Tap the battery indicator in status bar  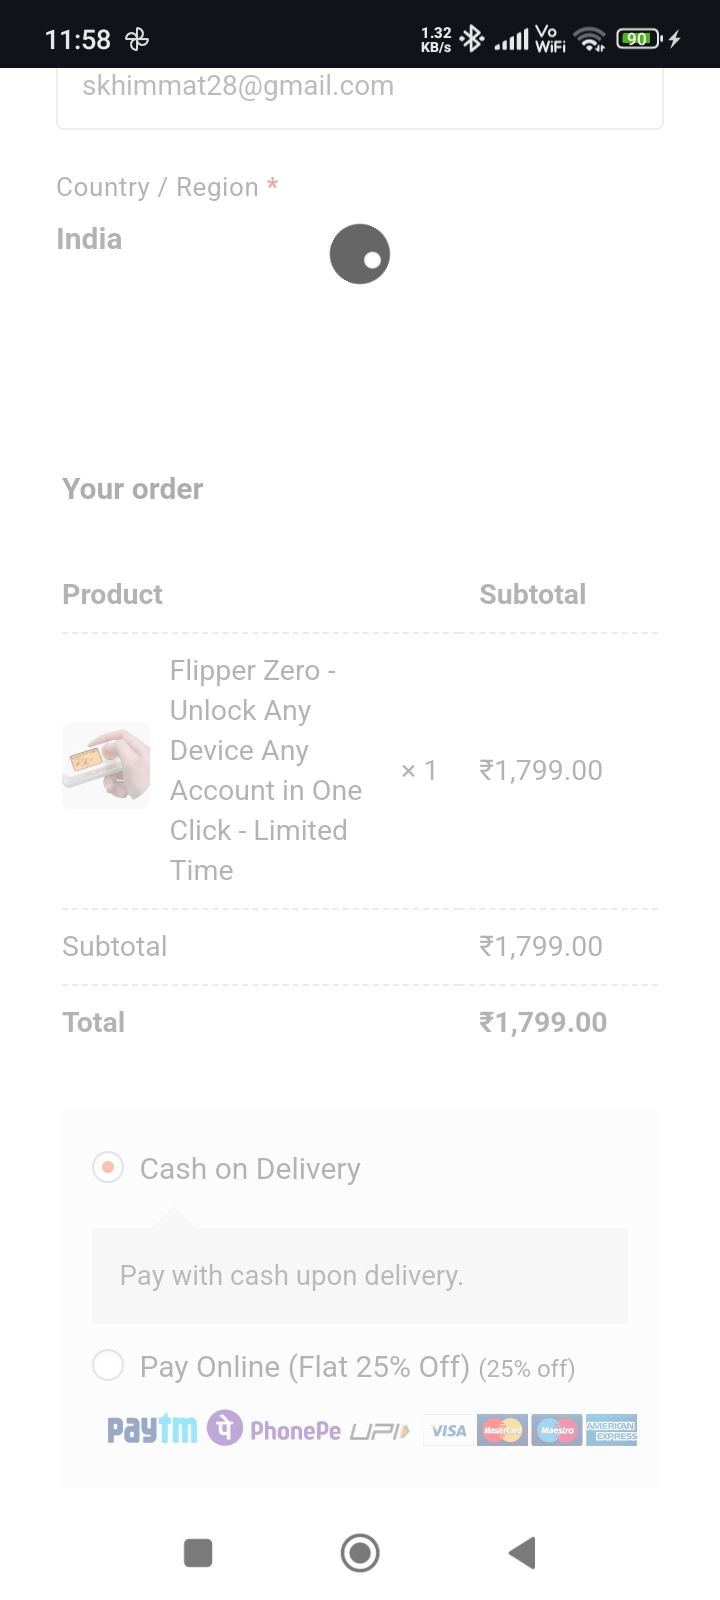[x=639, y=39]
